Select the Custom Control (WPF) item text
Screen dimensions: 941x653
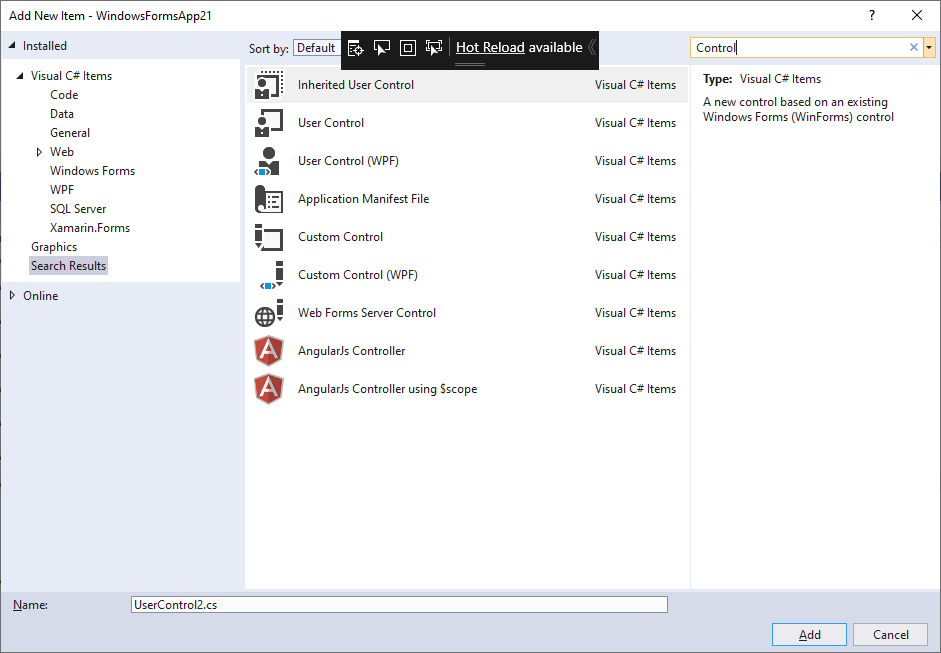[358, 275]
